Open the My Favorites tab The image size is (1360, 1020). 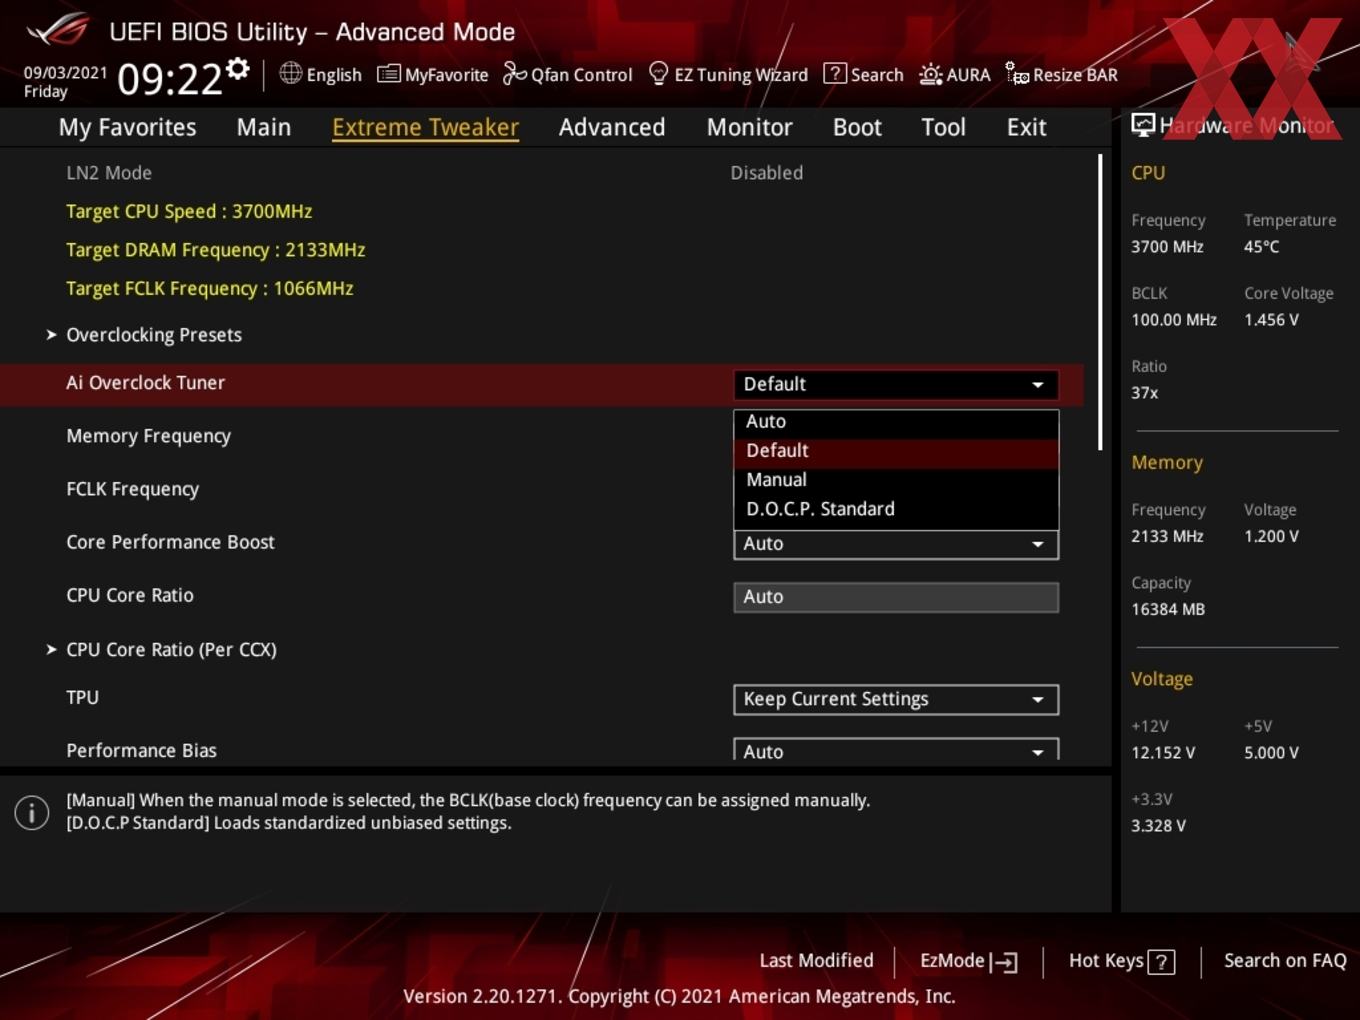tap(127, 127)
